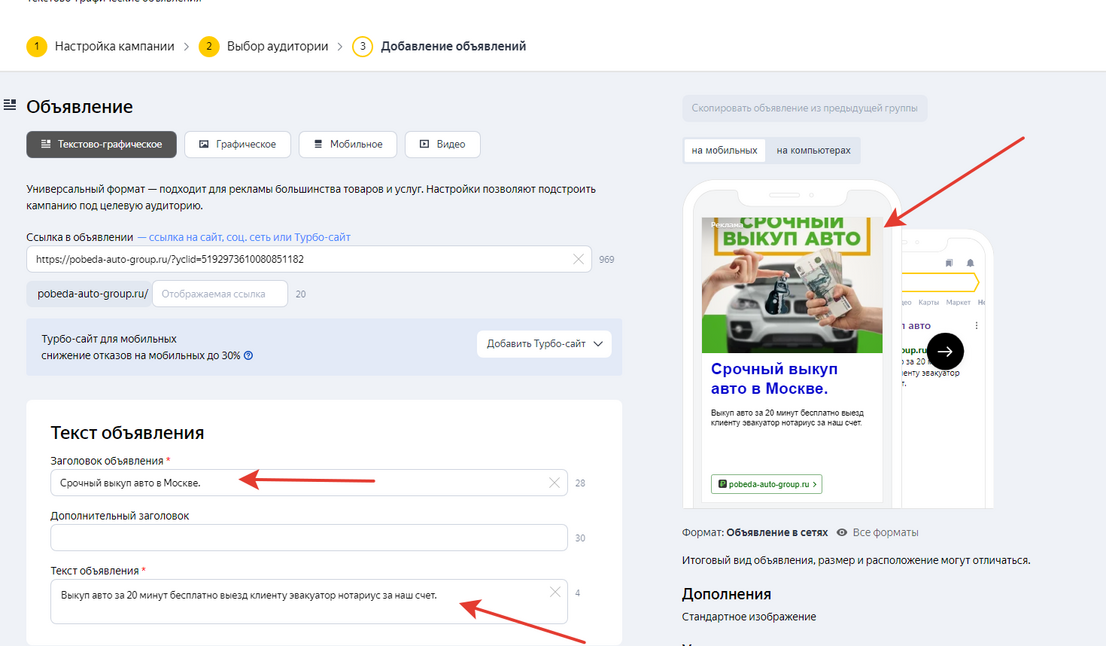Switch preview to на компьютерах
Image resolution: width=1106 pixels, height=646 pixels.
coord(813,150)
